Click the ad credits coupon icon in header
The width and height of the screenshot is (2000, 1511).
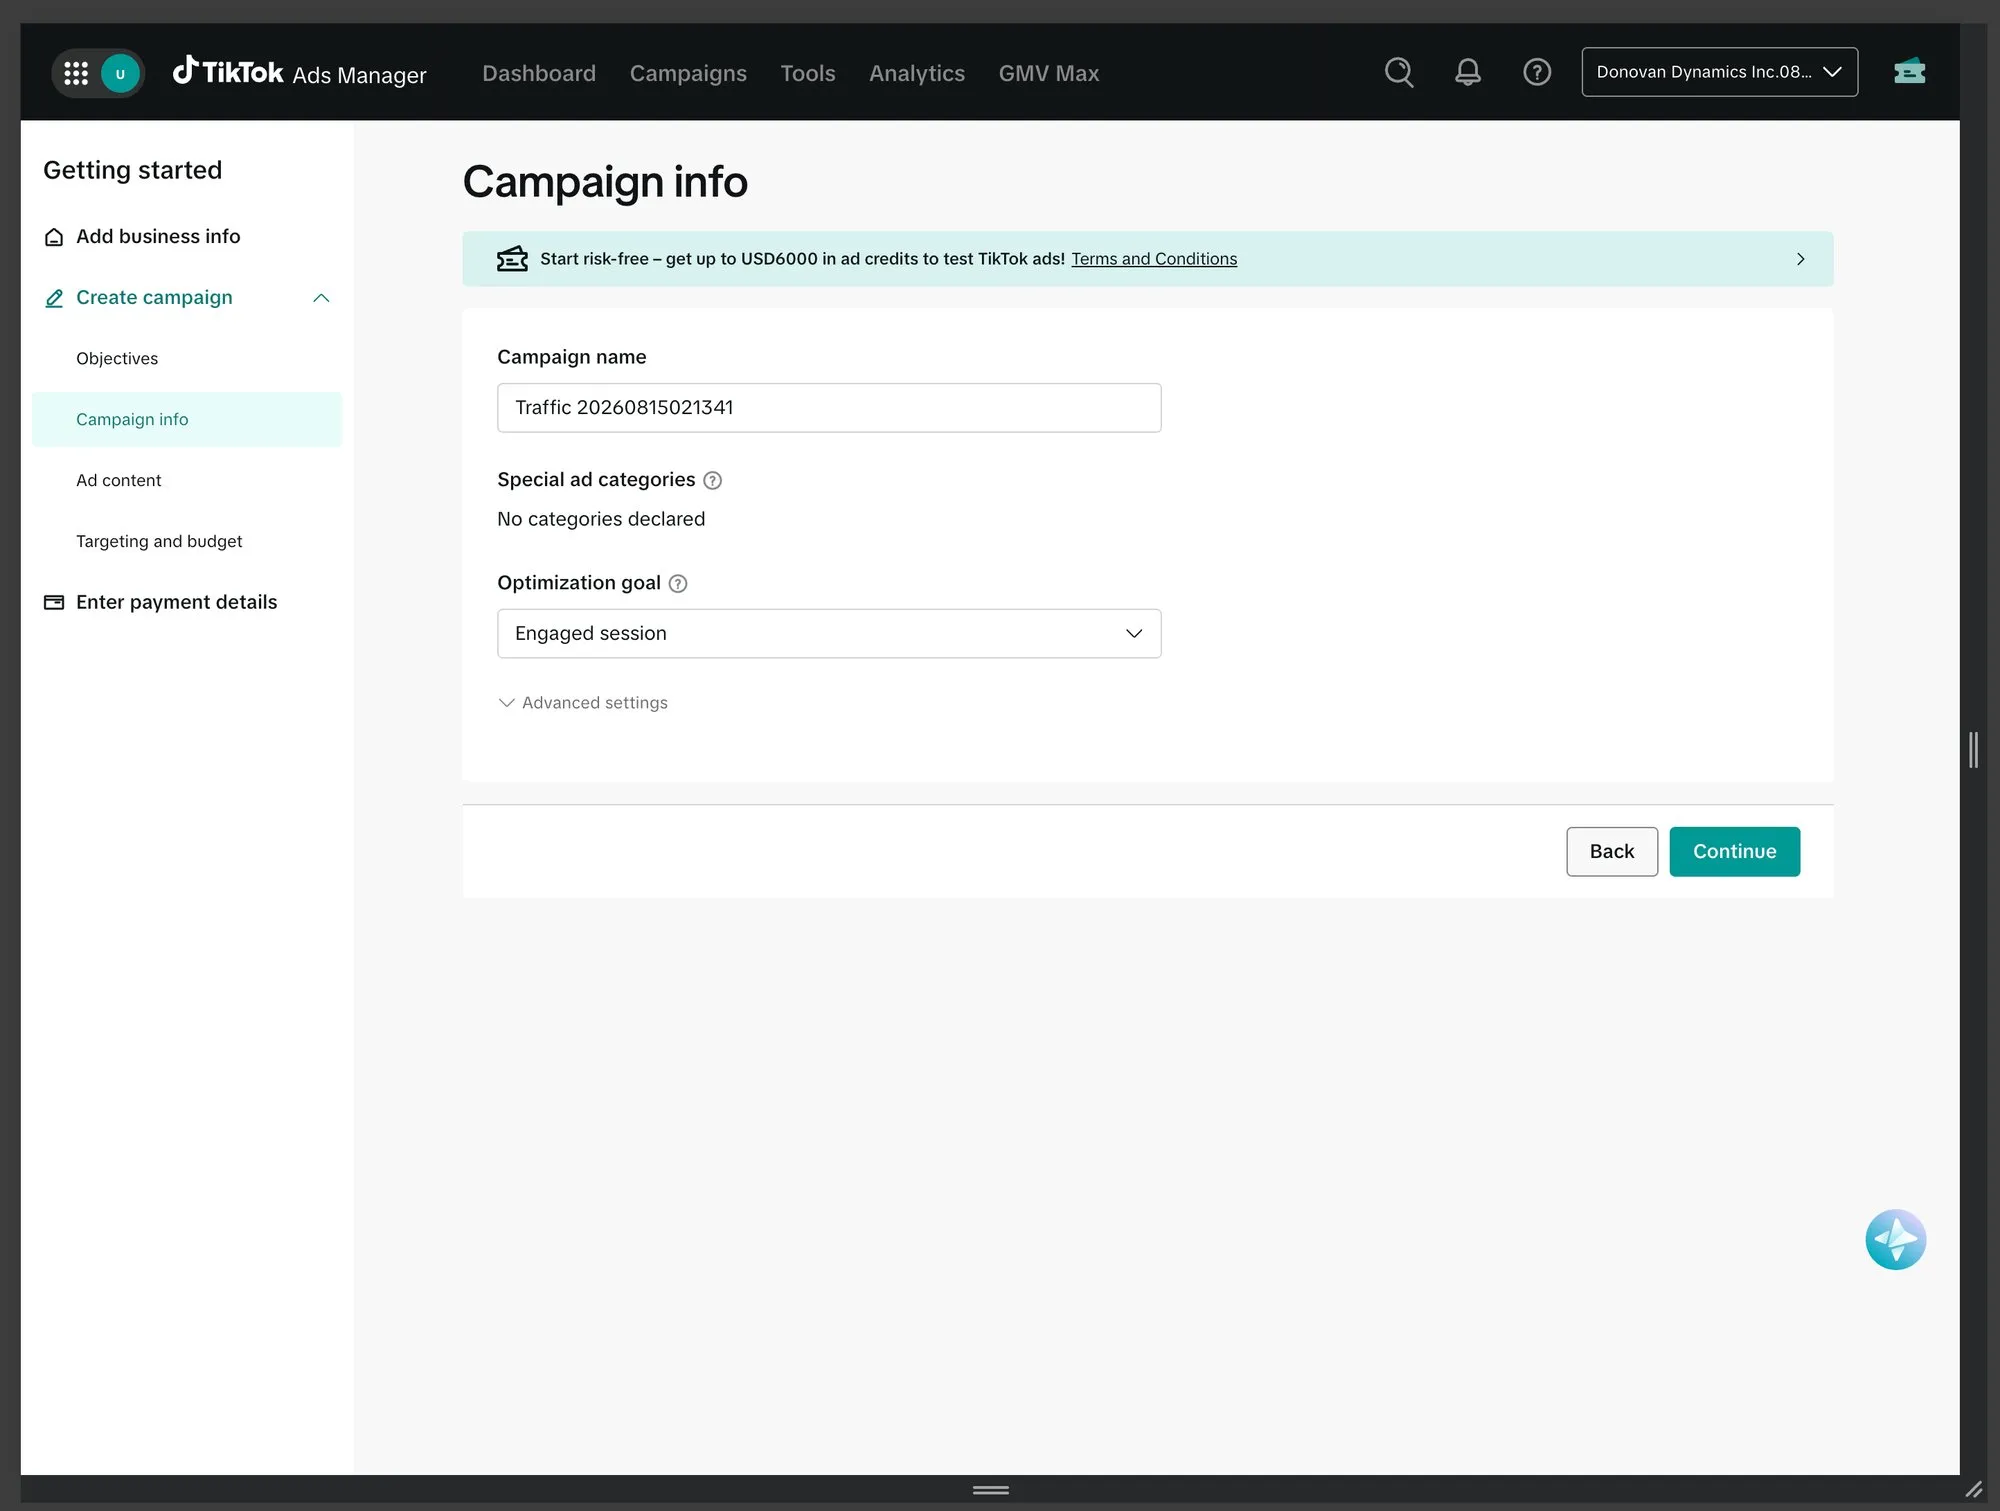(1909, 72)
